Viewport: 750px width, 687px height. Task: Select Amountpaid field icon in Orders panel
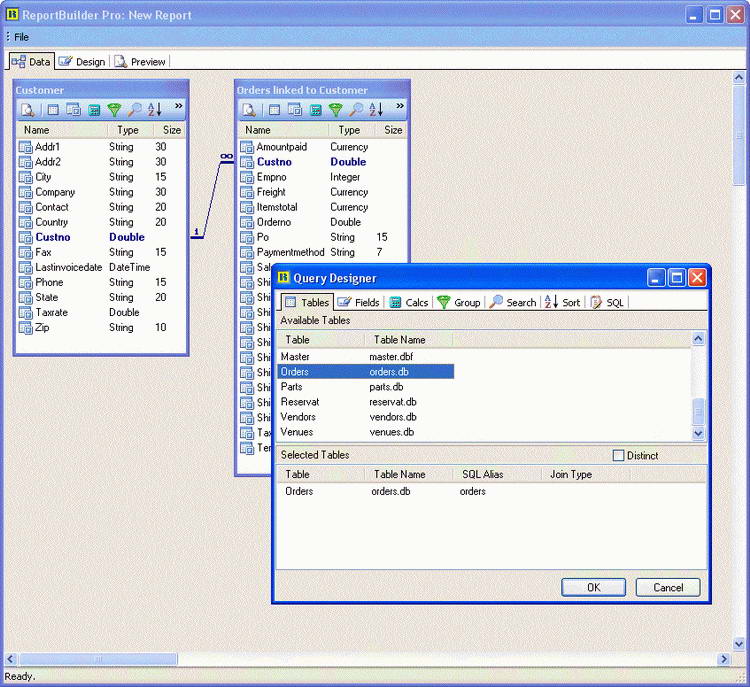247,147
